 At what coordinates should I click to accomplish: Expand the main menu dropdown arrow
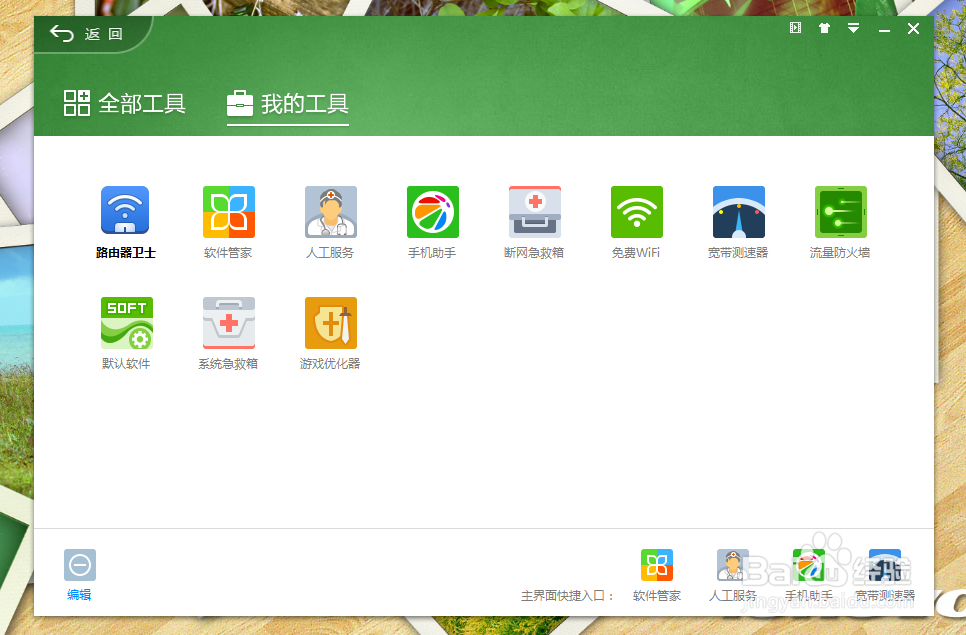(x=853, y=28)
